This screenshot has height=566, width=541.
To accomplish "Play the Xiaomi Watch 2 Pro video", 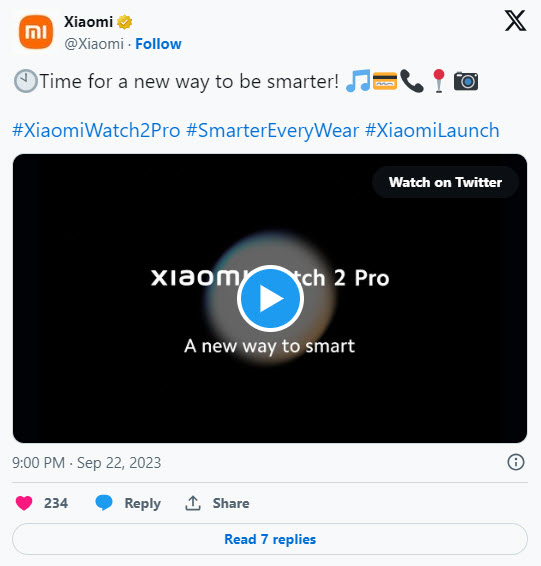I will click(x=270, y=299).
